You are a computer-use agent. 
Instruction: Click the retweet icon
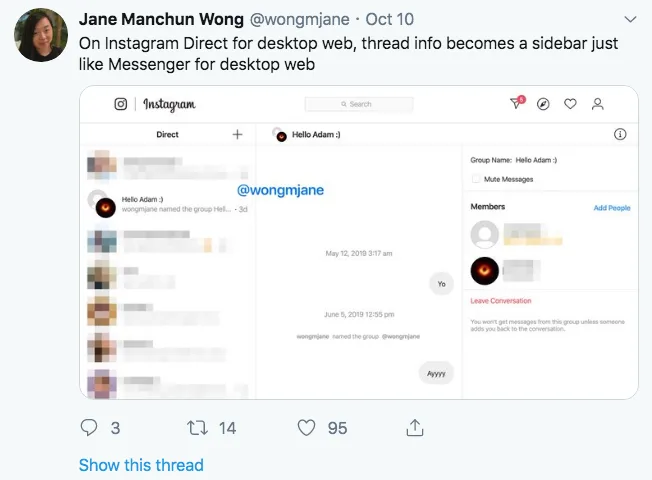(197, 427)
